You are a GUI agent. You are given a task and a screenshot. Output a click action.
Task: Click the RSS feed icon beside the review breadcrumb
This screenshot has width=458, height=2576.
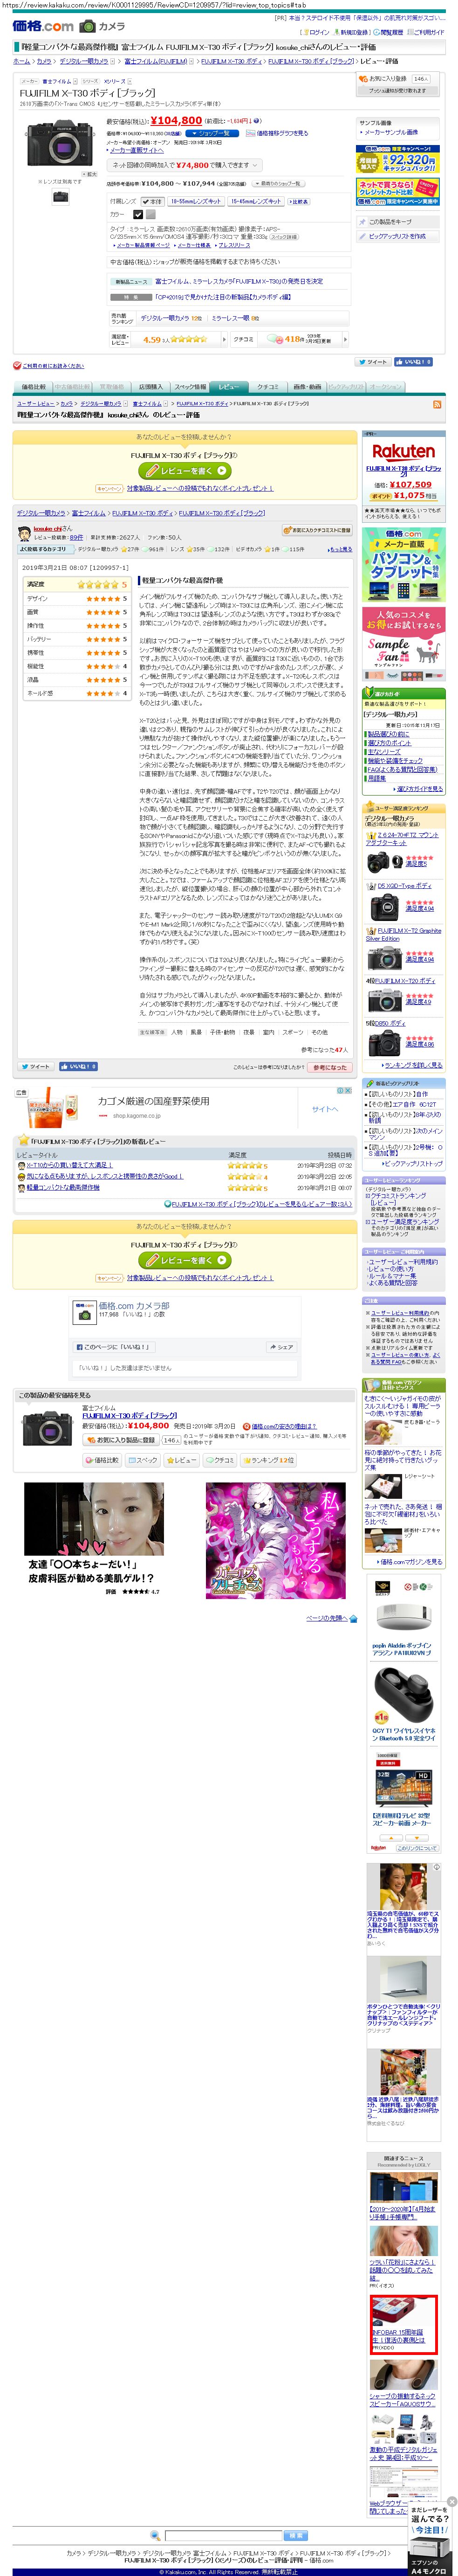click(x=436, y=404)
